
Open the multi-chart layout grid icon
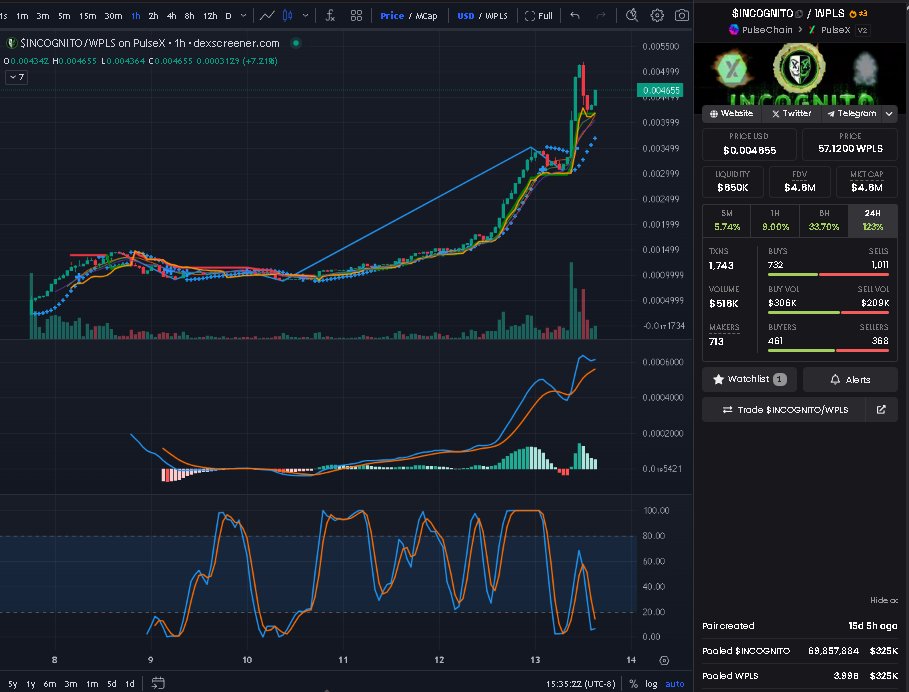click(x=357, y=16)
